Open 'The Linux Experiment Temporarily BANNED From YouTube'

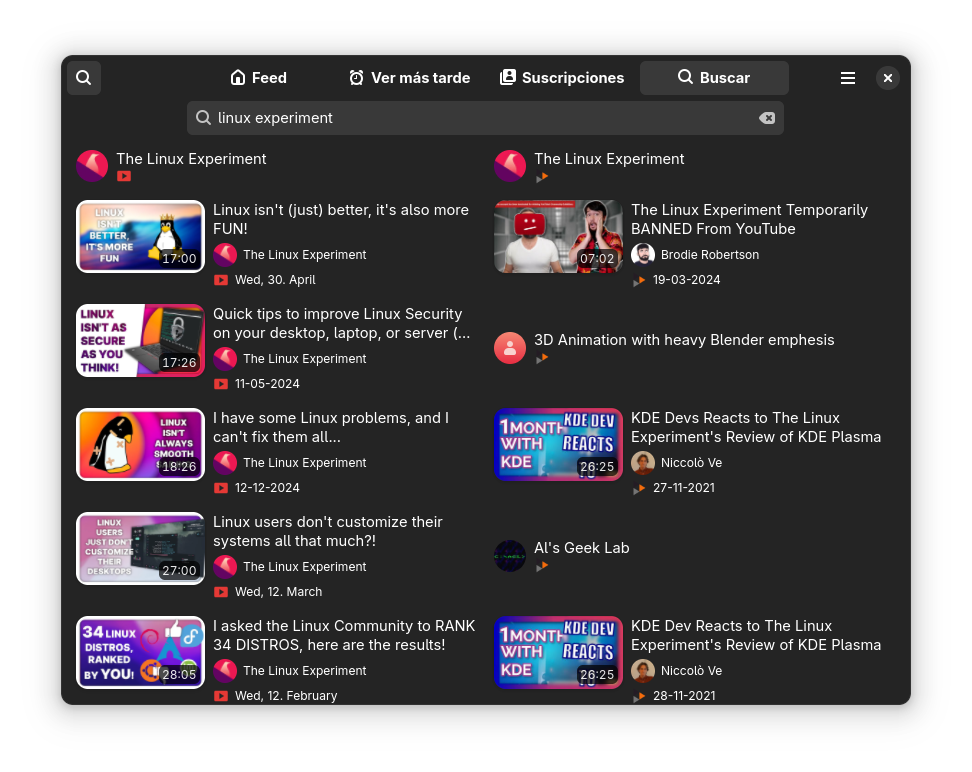(749, 219)
